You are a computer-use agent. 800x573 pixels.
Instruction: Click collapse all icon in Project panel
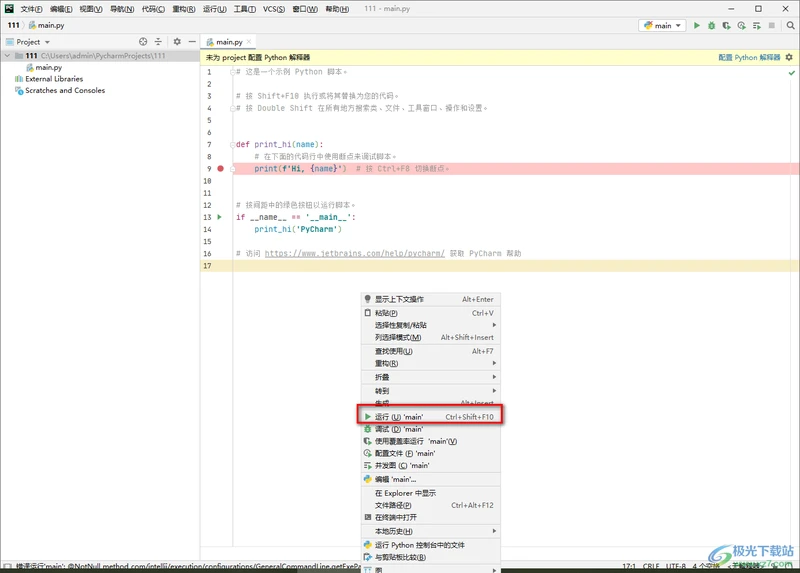(158, 42)
